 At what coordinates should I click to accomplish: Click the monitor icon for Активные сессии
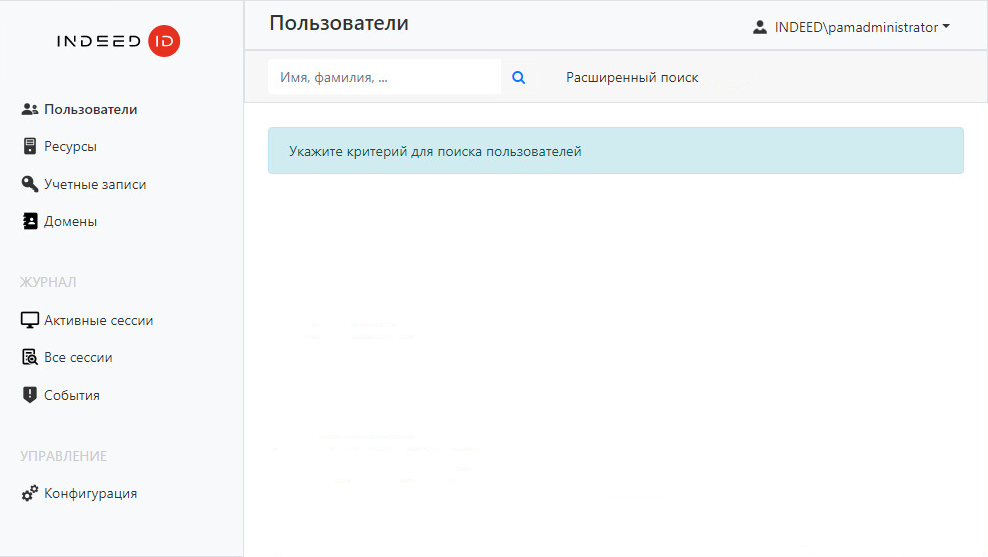click(29, 320)
